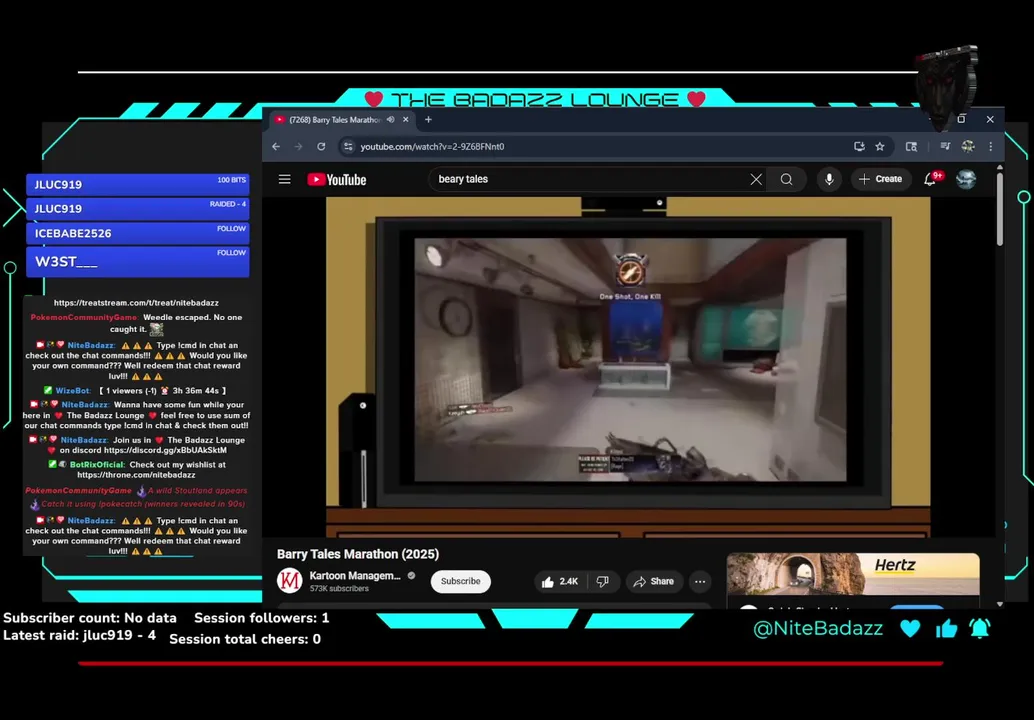Click the W3ST___ FOLLOW alert row
Screen dimensions: 1034x720
pos(138,262)
